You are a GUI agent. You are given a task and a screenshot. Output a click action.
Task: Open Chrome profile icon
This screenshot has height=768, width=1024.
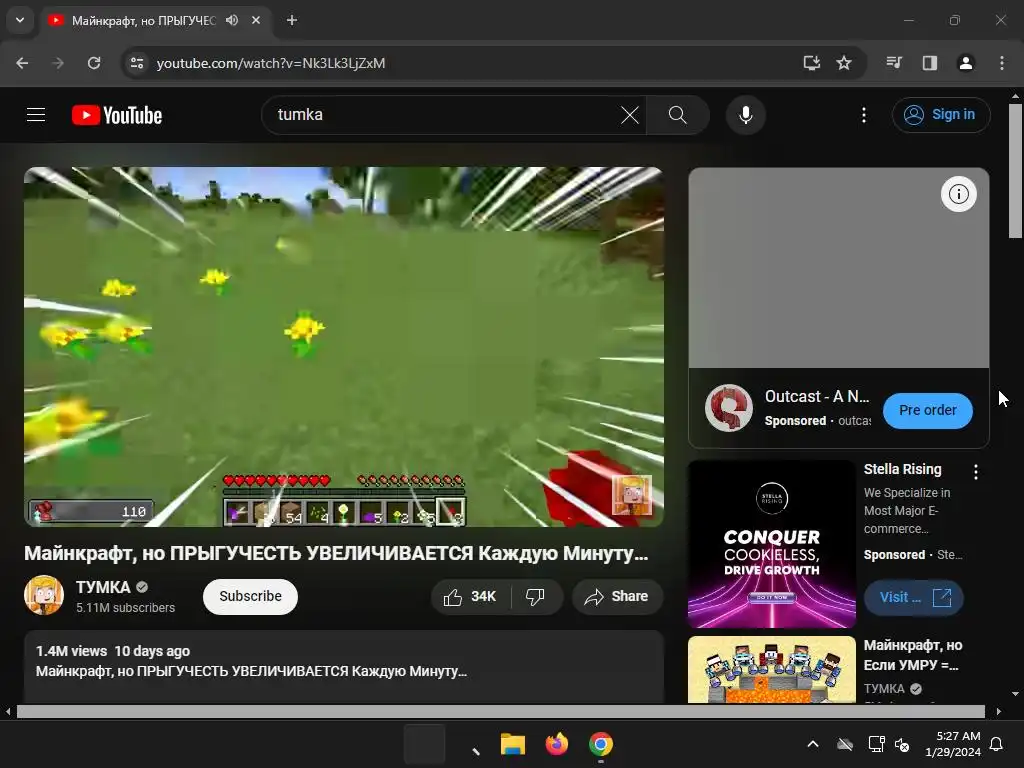(966, 63)
